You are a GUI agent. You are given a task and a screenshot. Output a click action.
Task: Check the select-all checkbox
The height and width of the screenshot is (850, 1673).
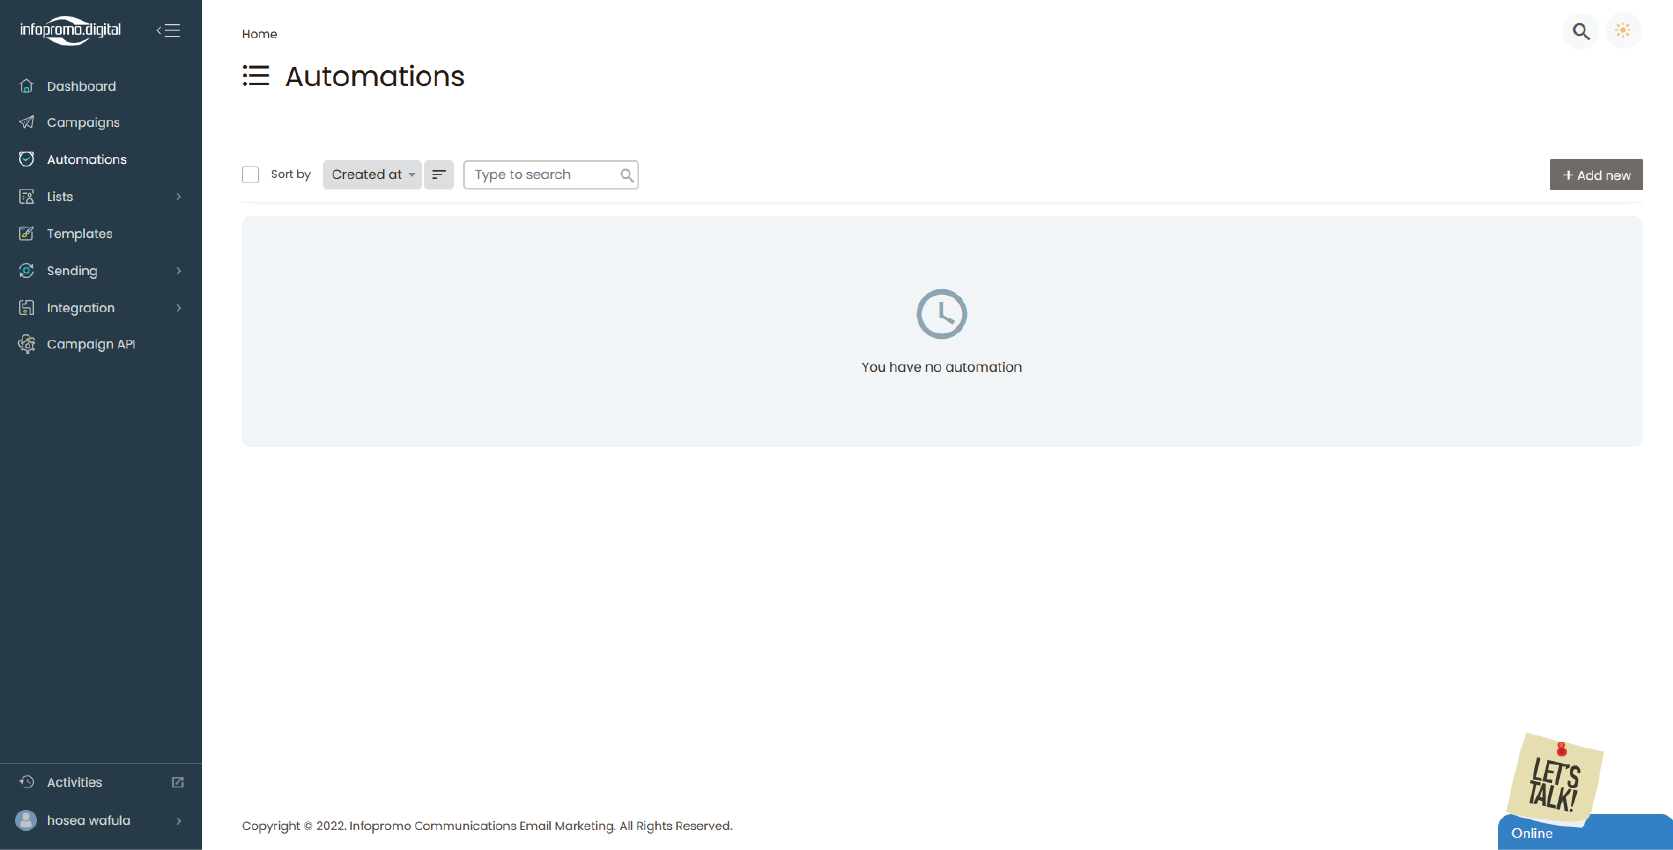click(251, 175)
